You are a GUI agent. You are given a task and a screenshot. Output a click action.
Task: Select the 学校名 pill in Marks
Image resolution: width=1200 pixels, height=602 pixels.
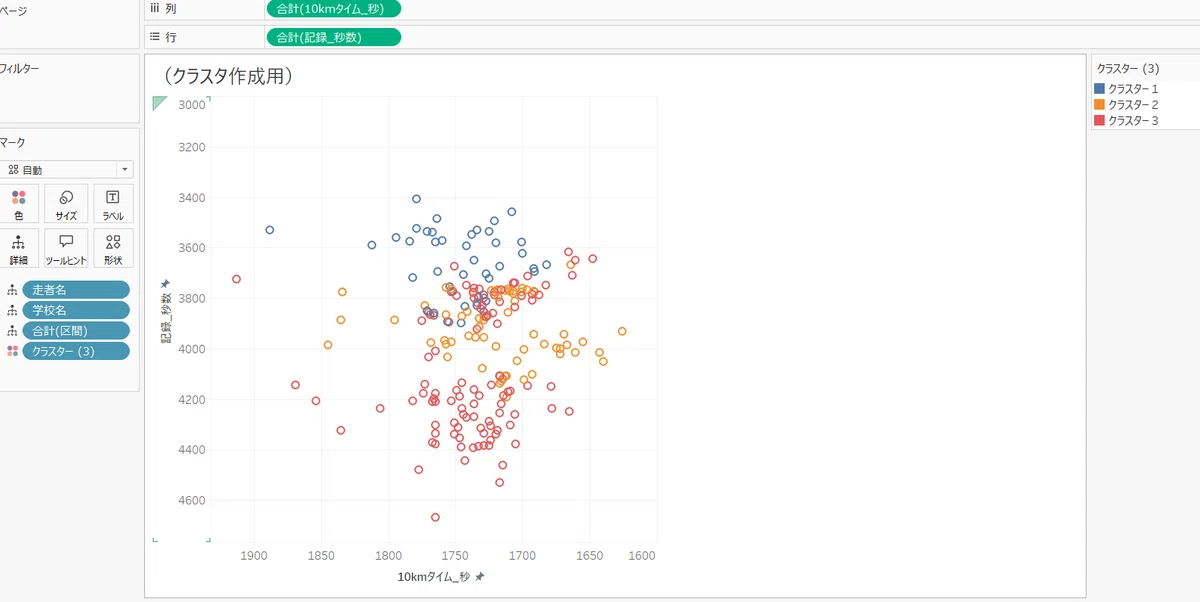click(x=76, y=310)
